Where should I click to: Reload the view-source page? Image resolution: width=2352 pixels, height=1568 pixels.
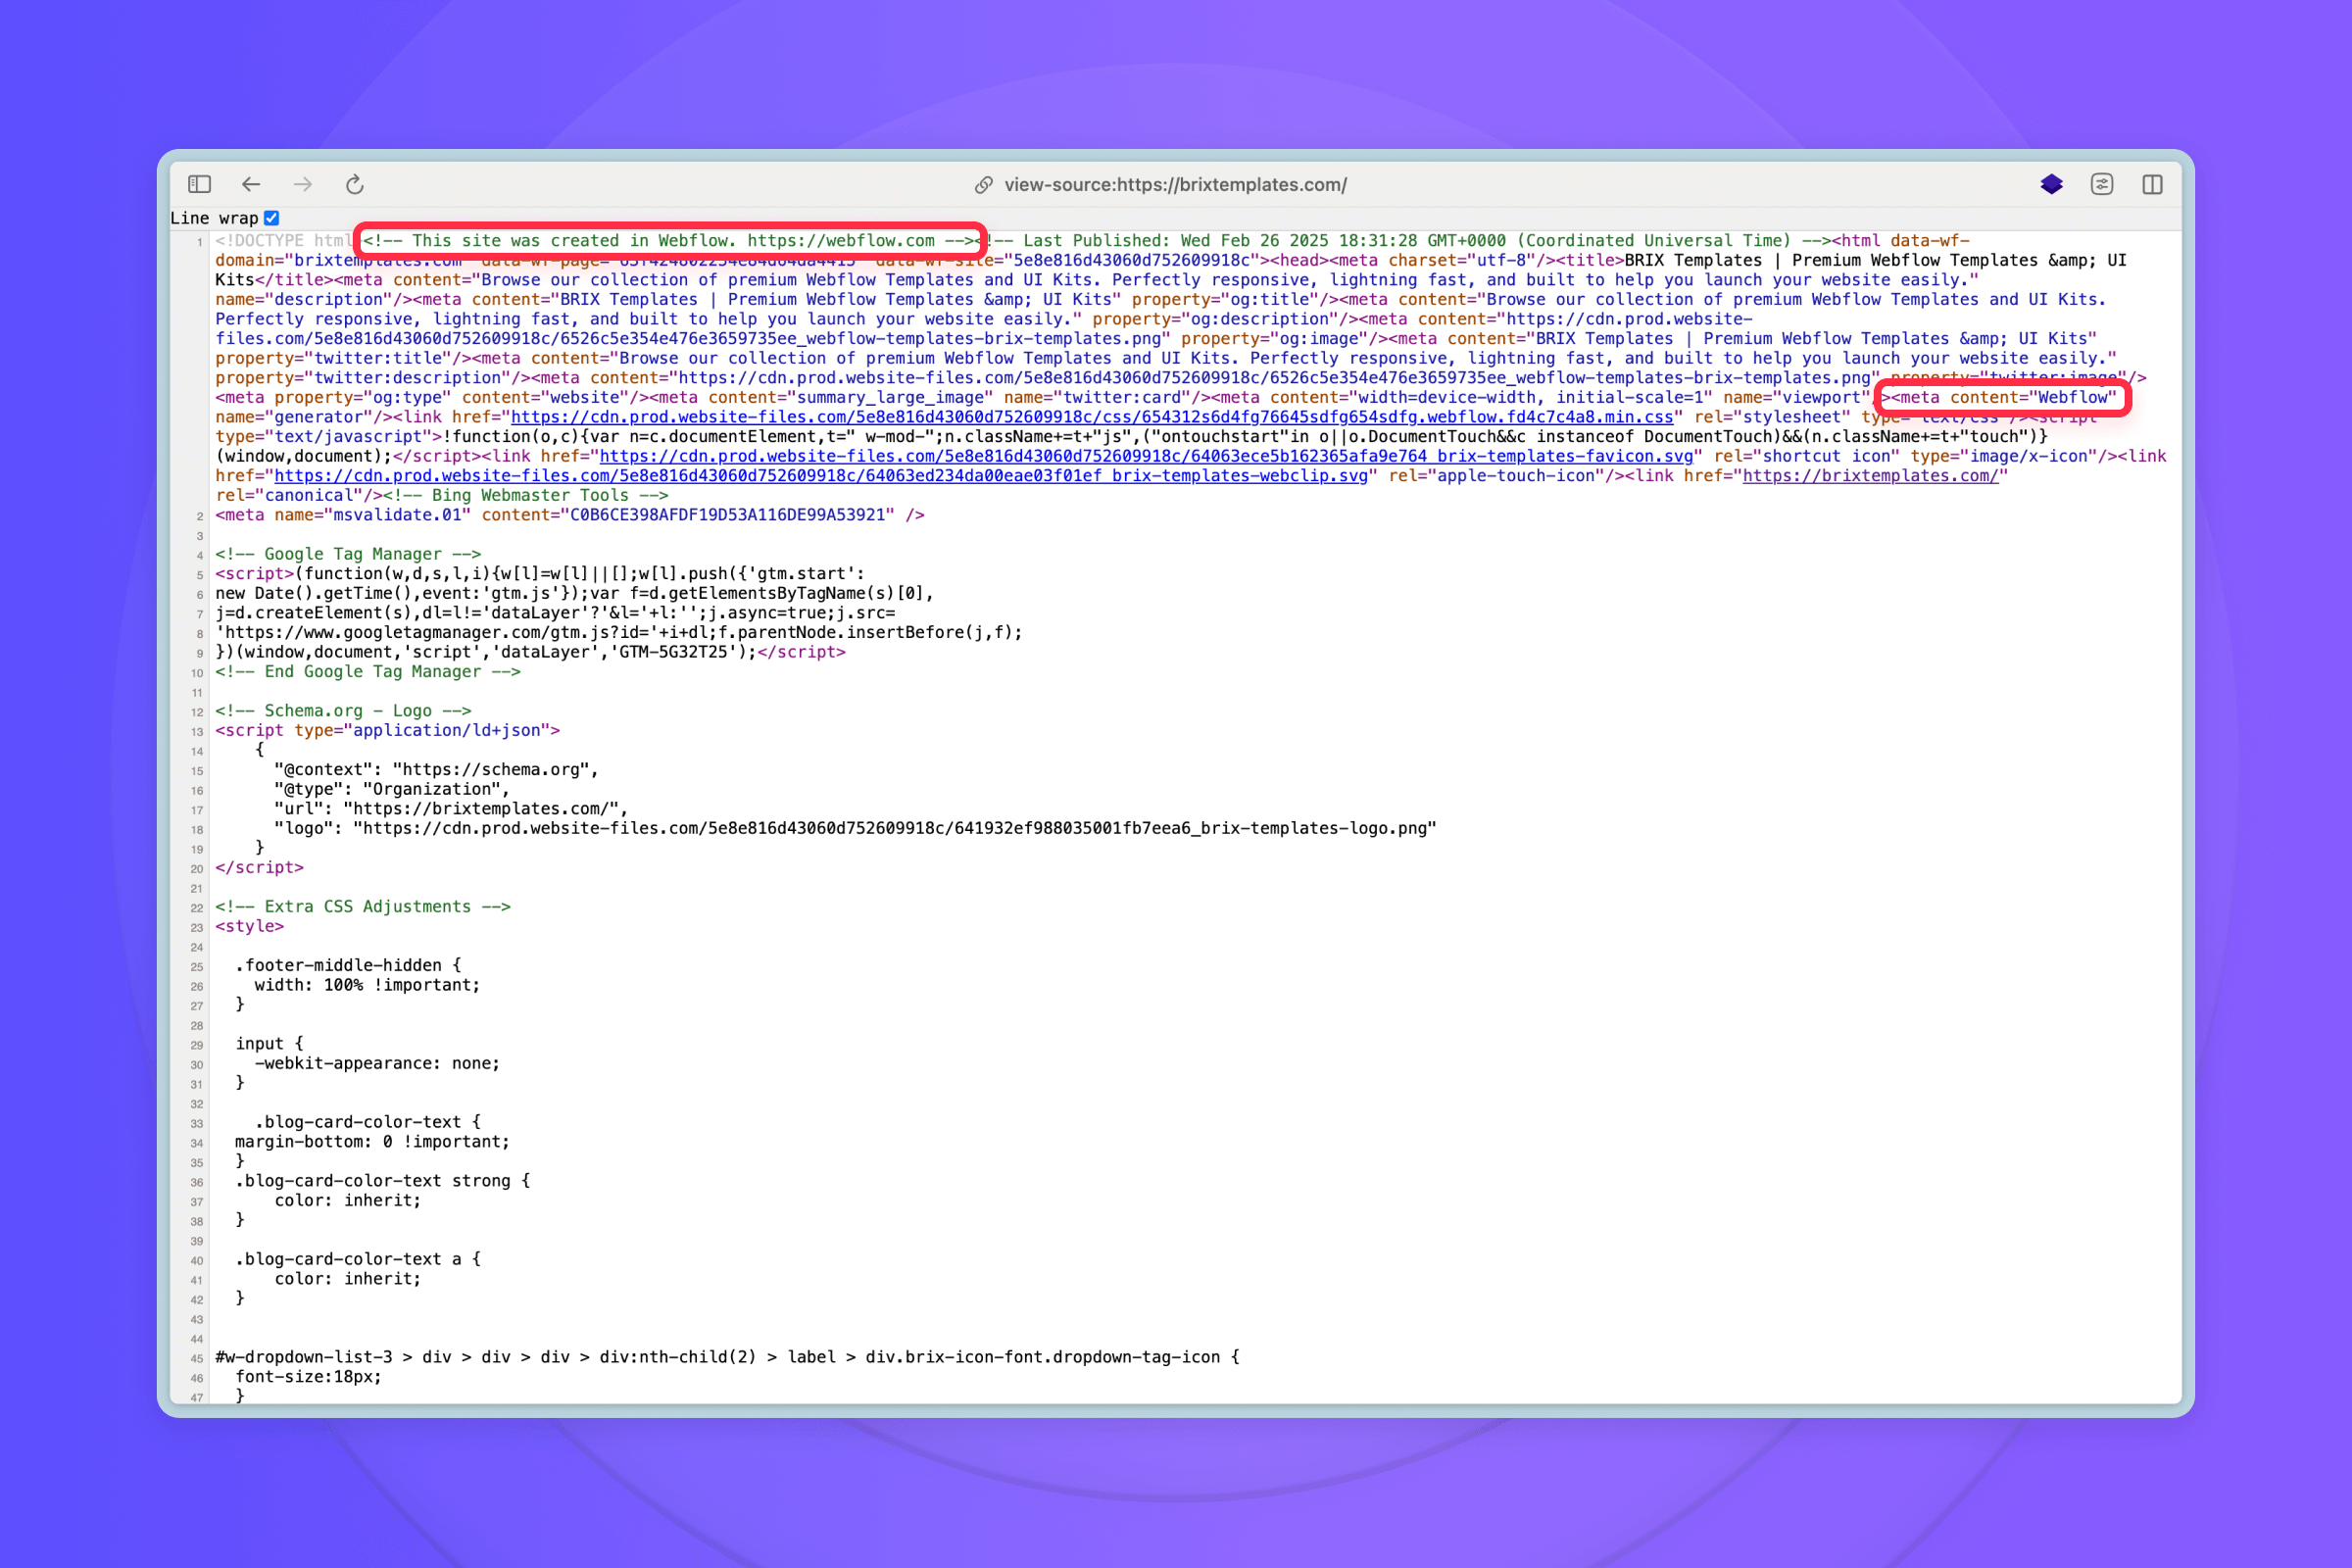355,184
